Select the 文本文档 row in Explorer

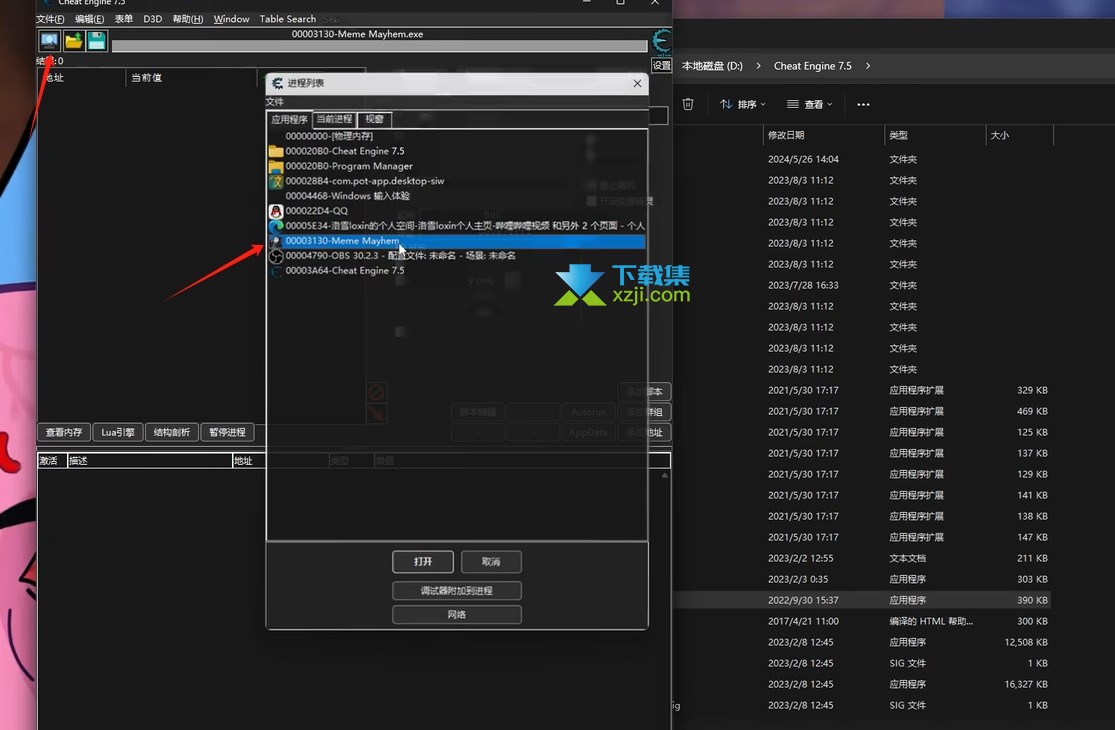point(862,559)
